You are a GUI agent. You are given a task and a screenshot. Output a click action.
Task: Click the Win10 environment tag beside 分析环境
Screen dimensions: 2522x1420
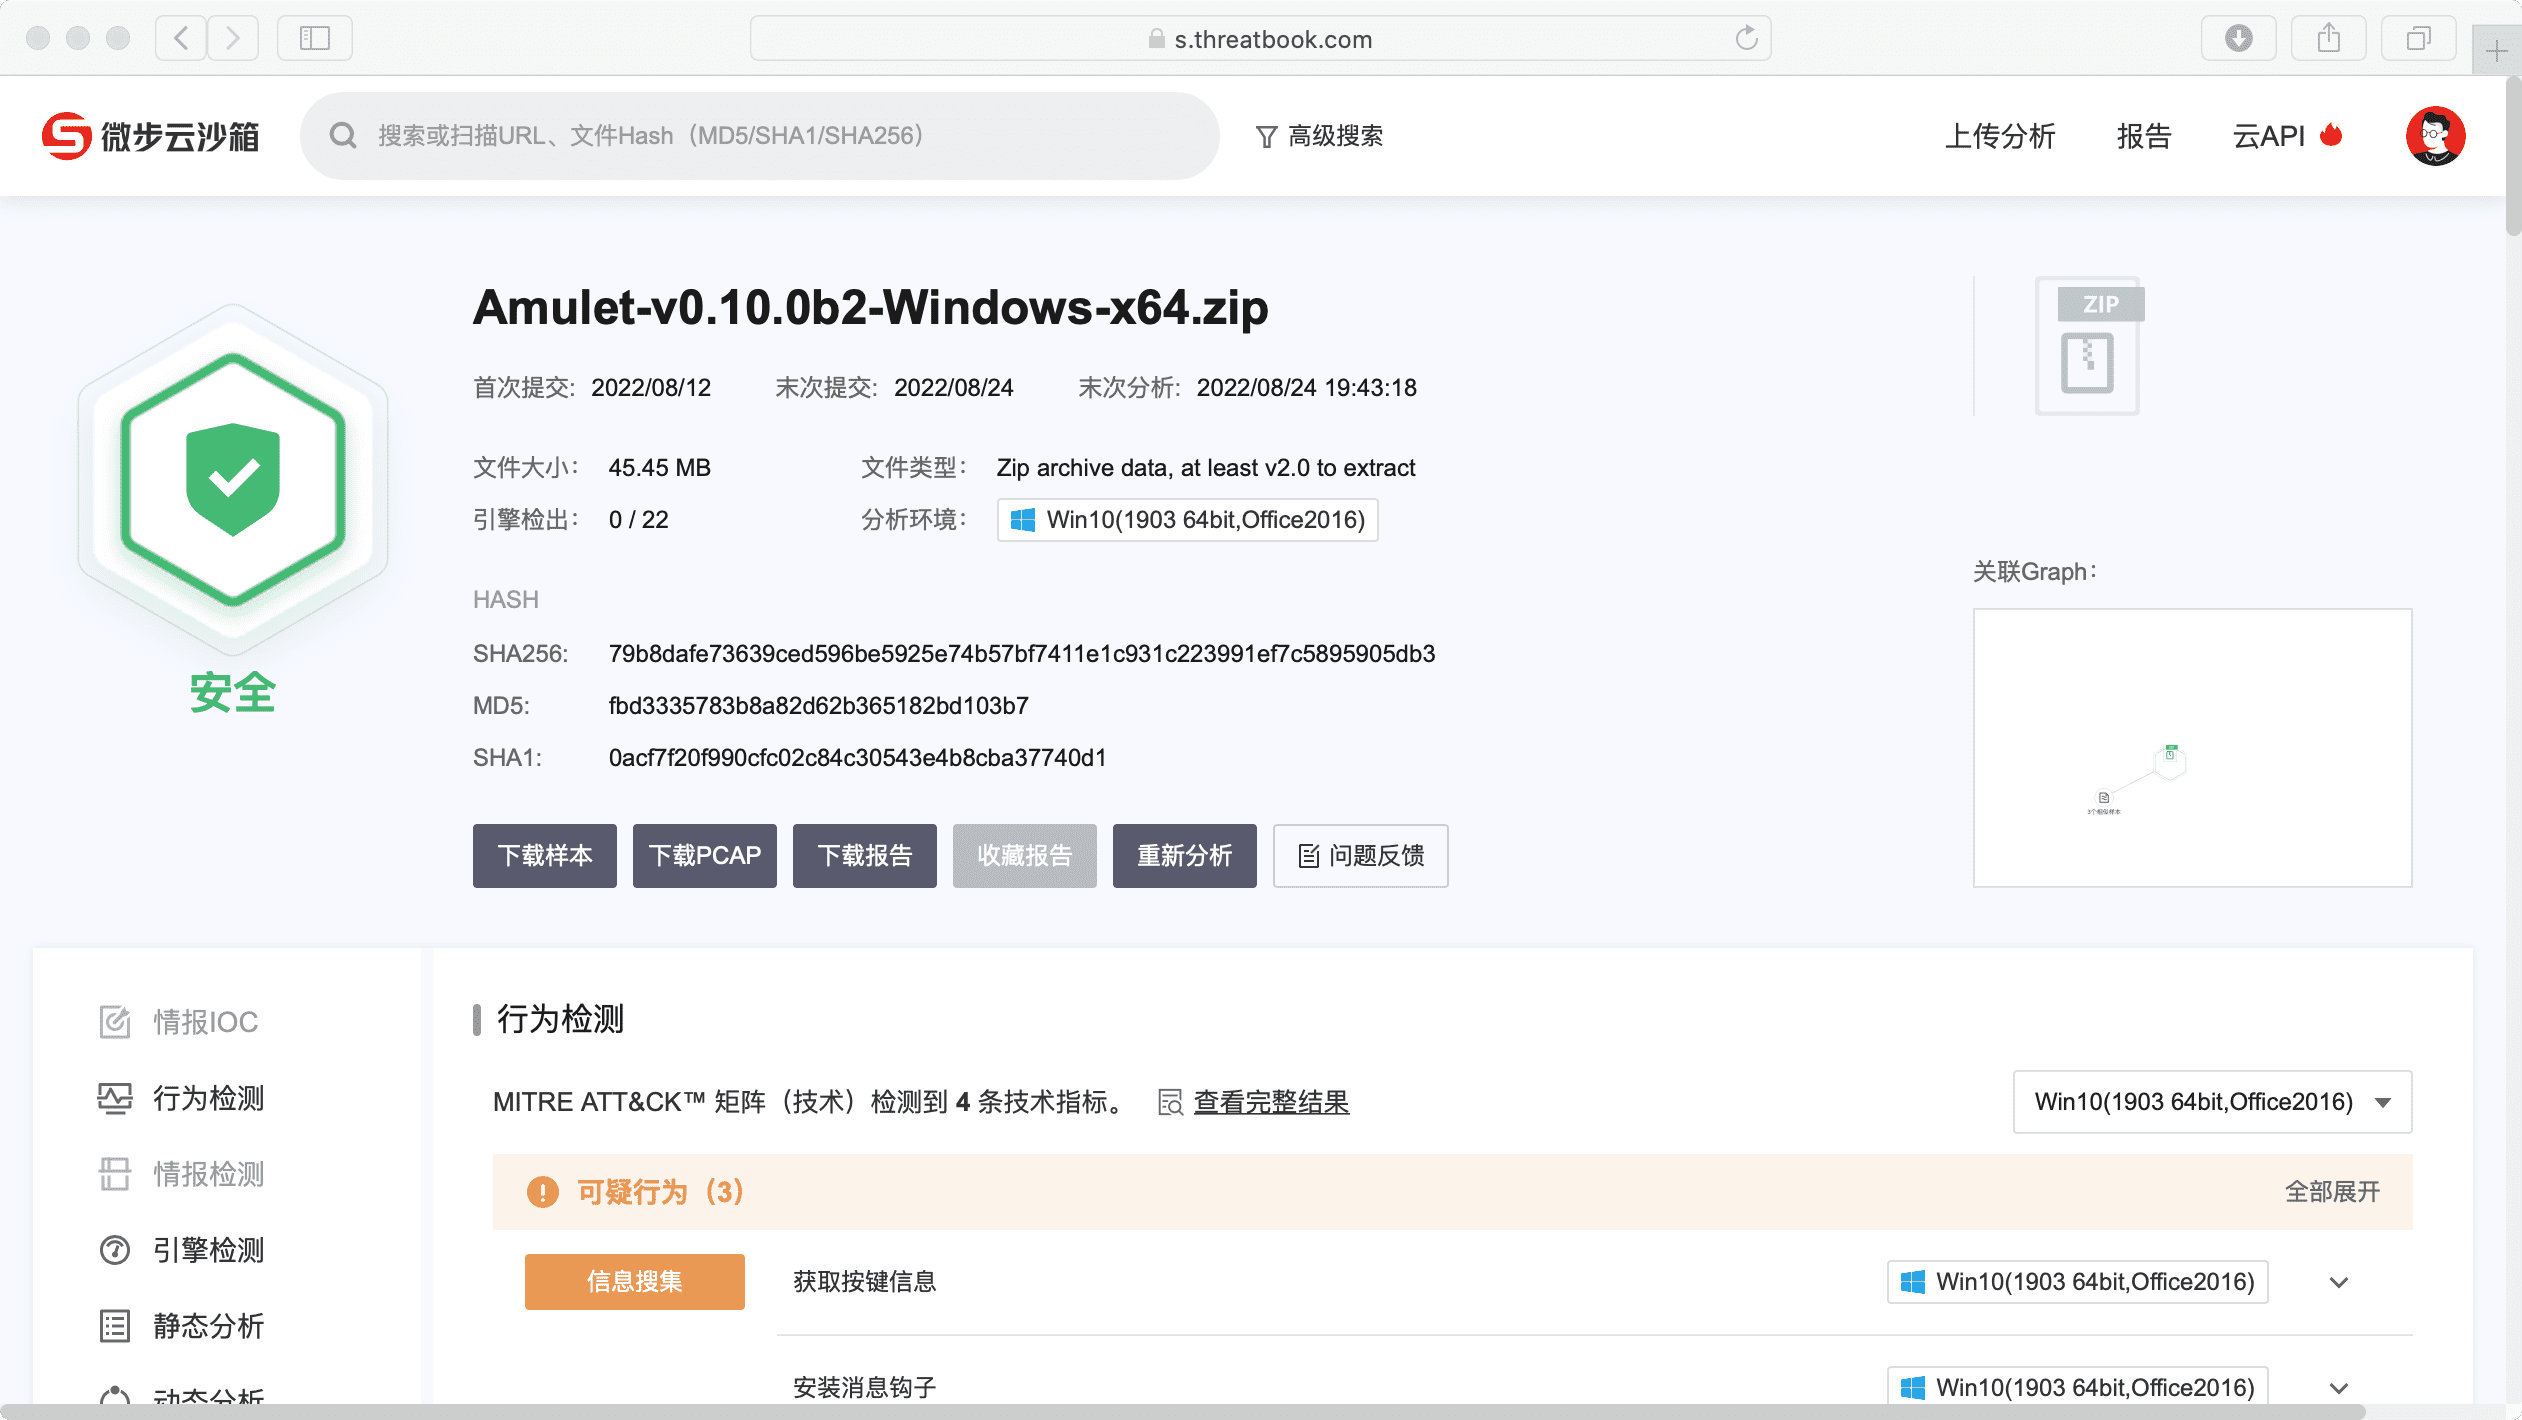tap(1188, 520)
